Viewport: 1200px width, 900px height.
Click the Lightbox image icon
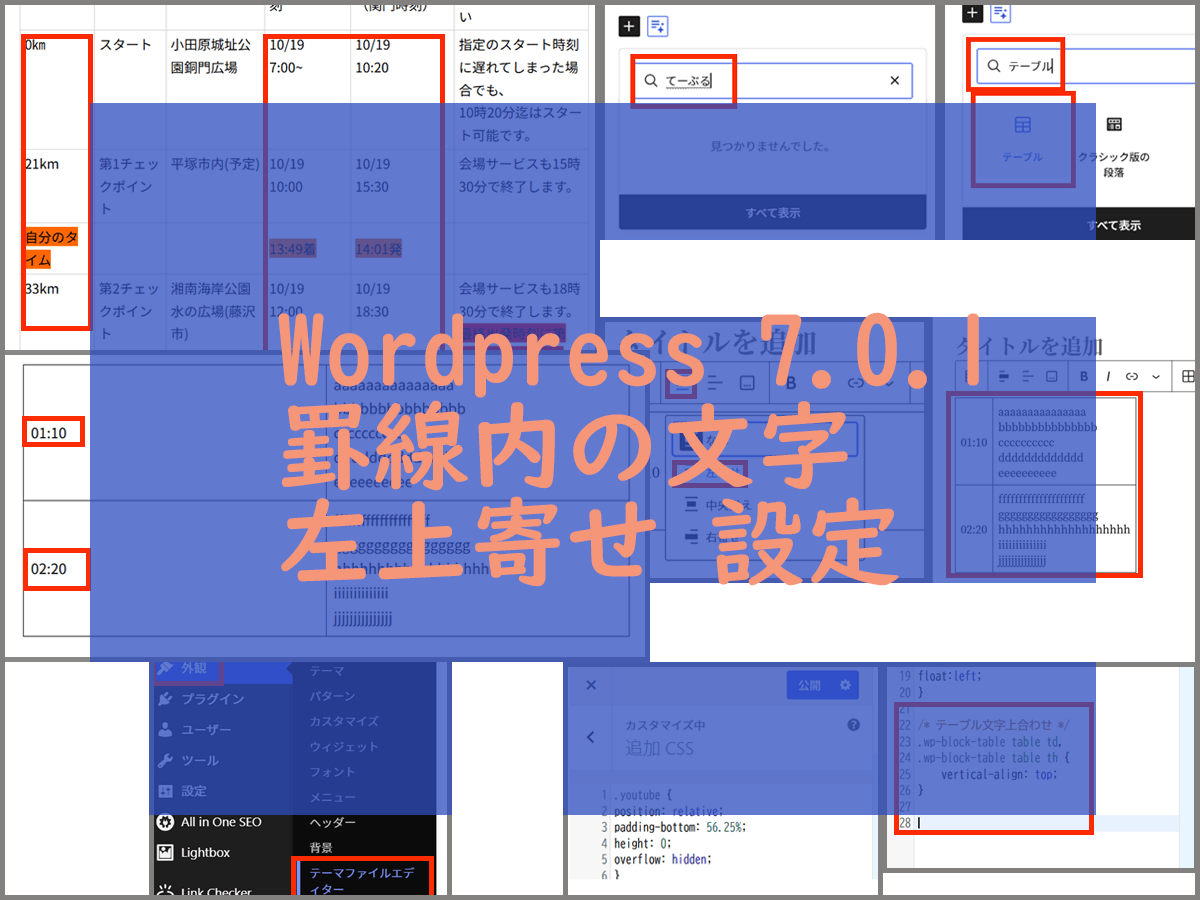[x=166, y=852]
